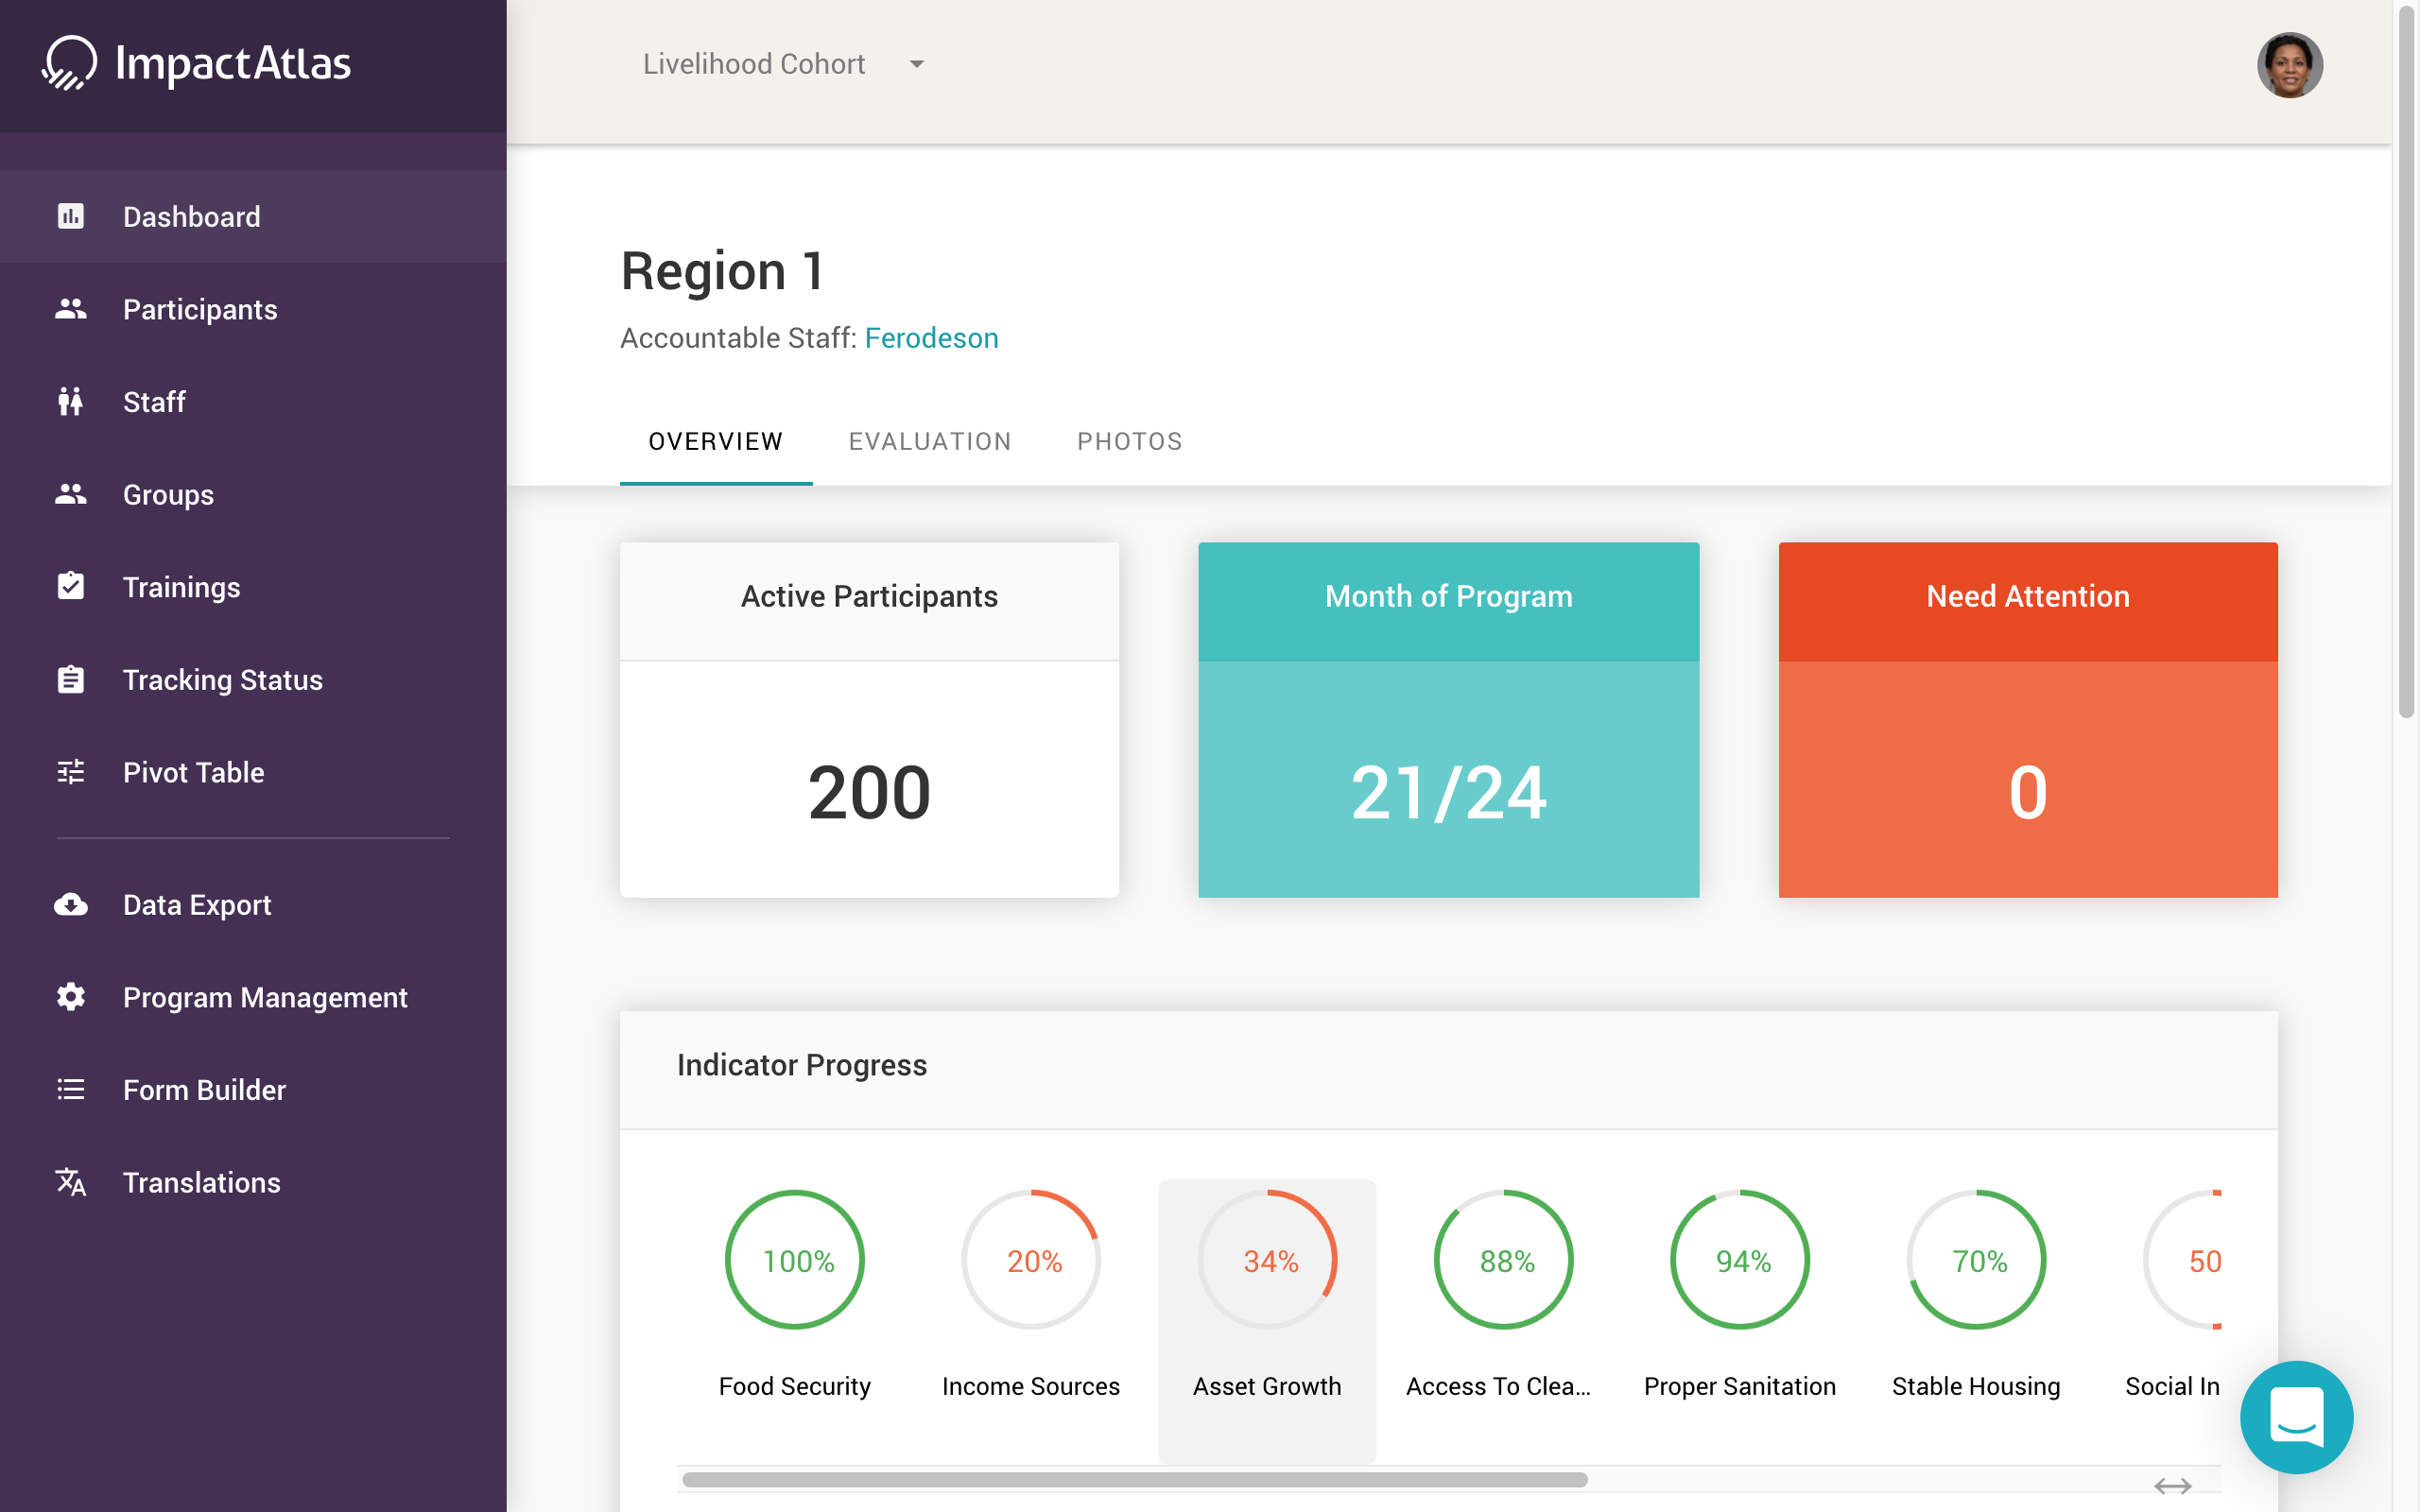Click the Tracking Status clipboard icon

(70, 680)
